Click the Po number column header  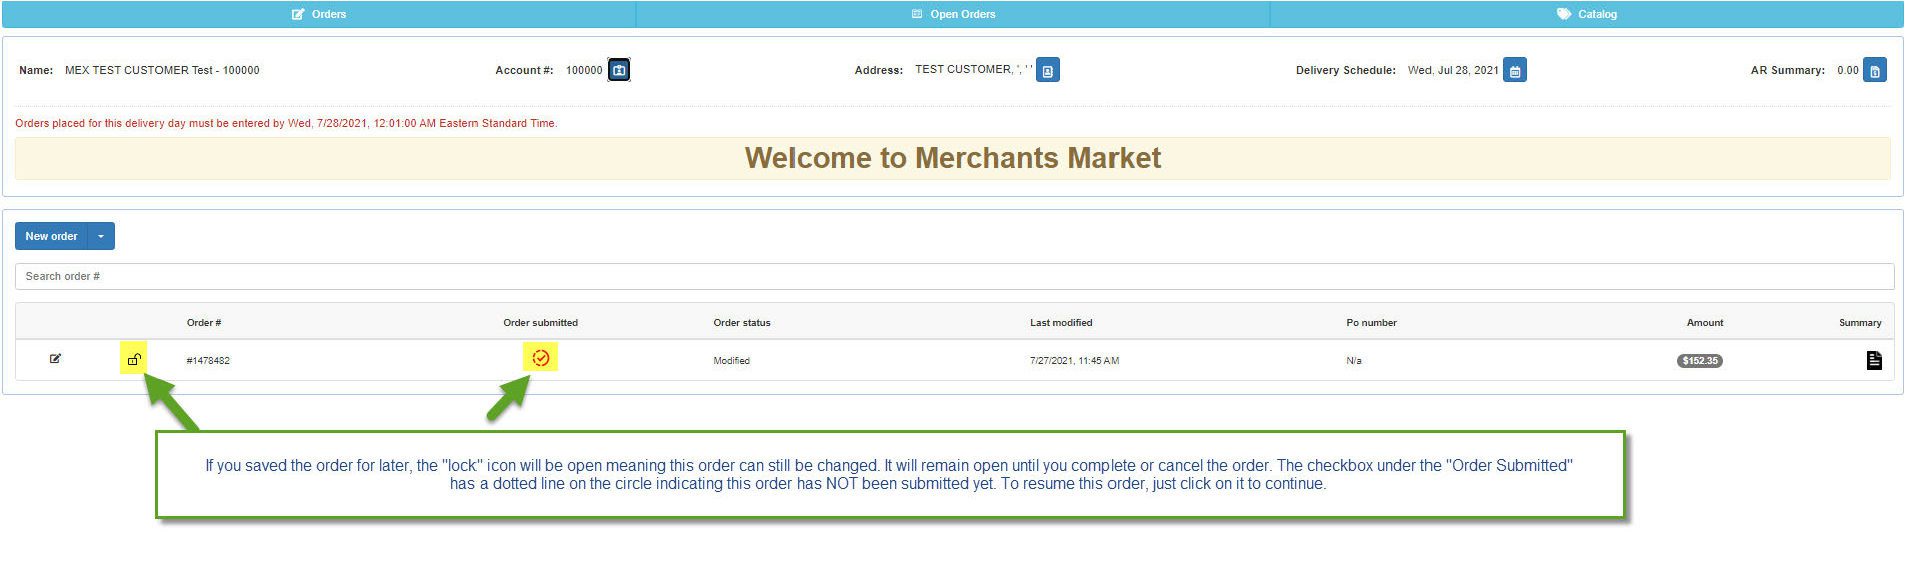(x=1371, y=323)
